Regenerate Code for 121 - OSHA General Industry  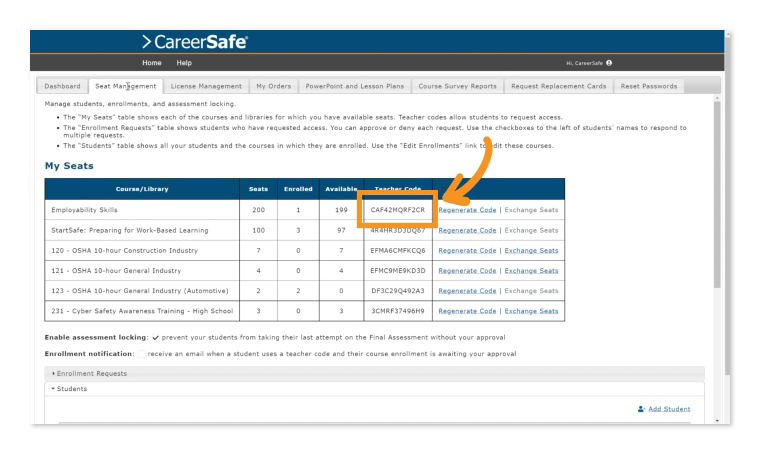click(x=467, y=271)
